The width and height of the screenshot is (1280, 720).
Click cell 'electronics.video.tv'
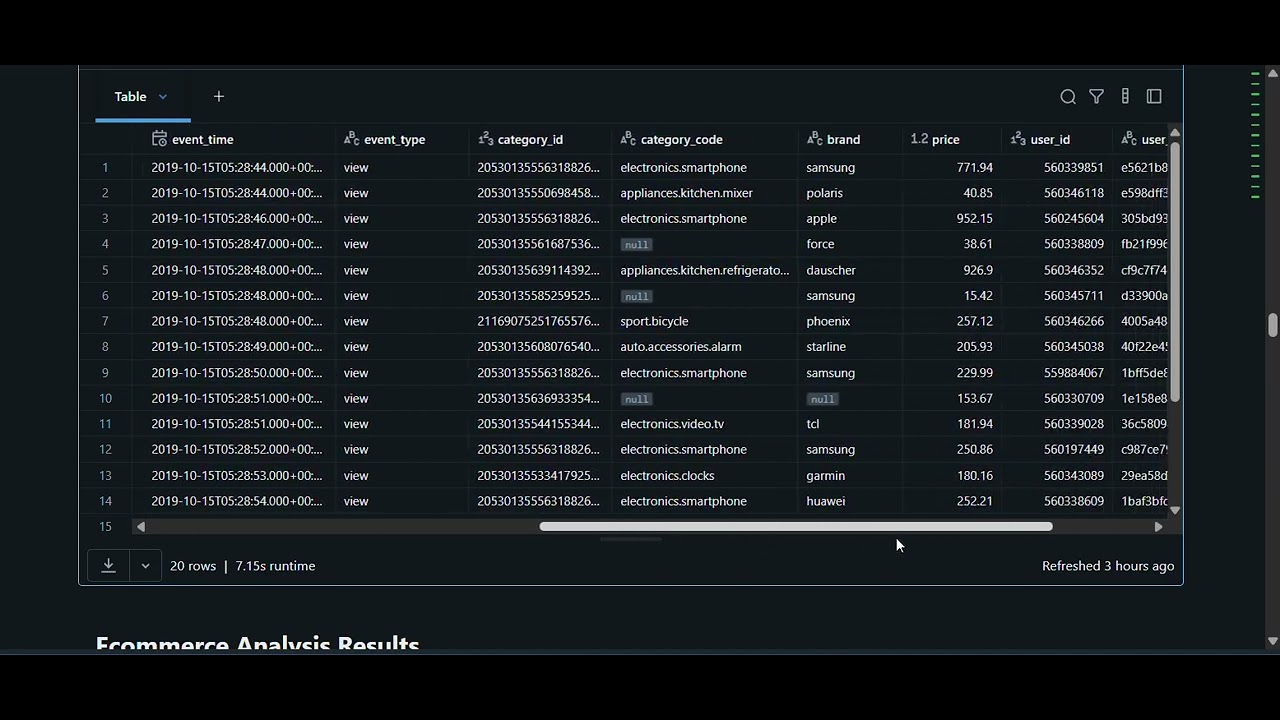(x=672, y=424)
